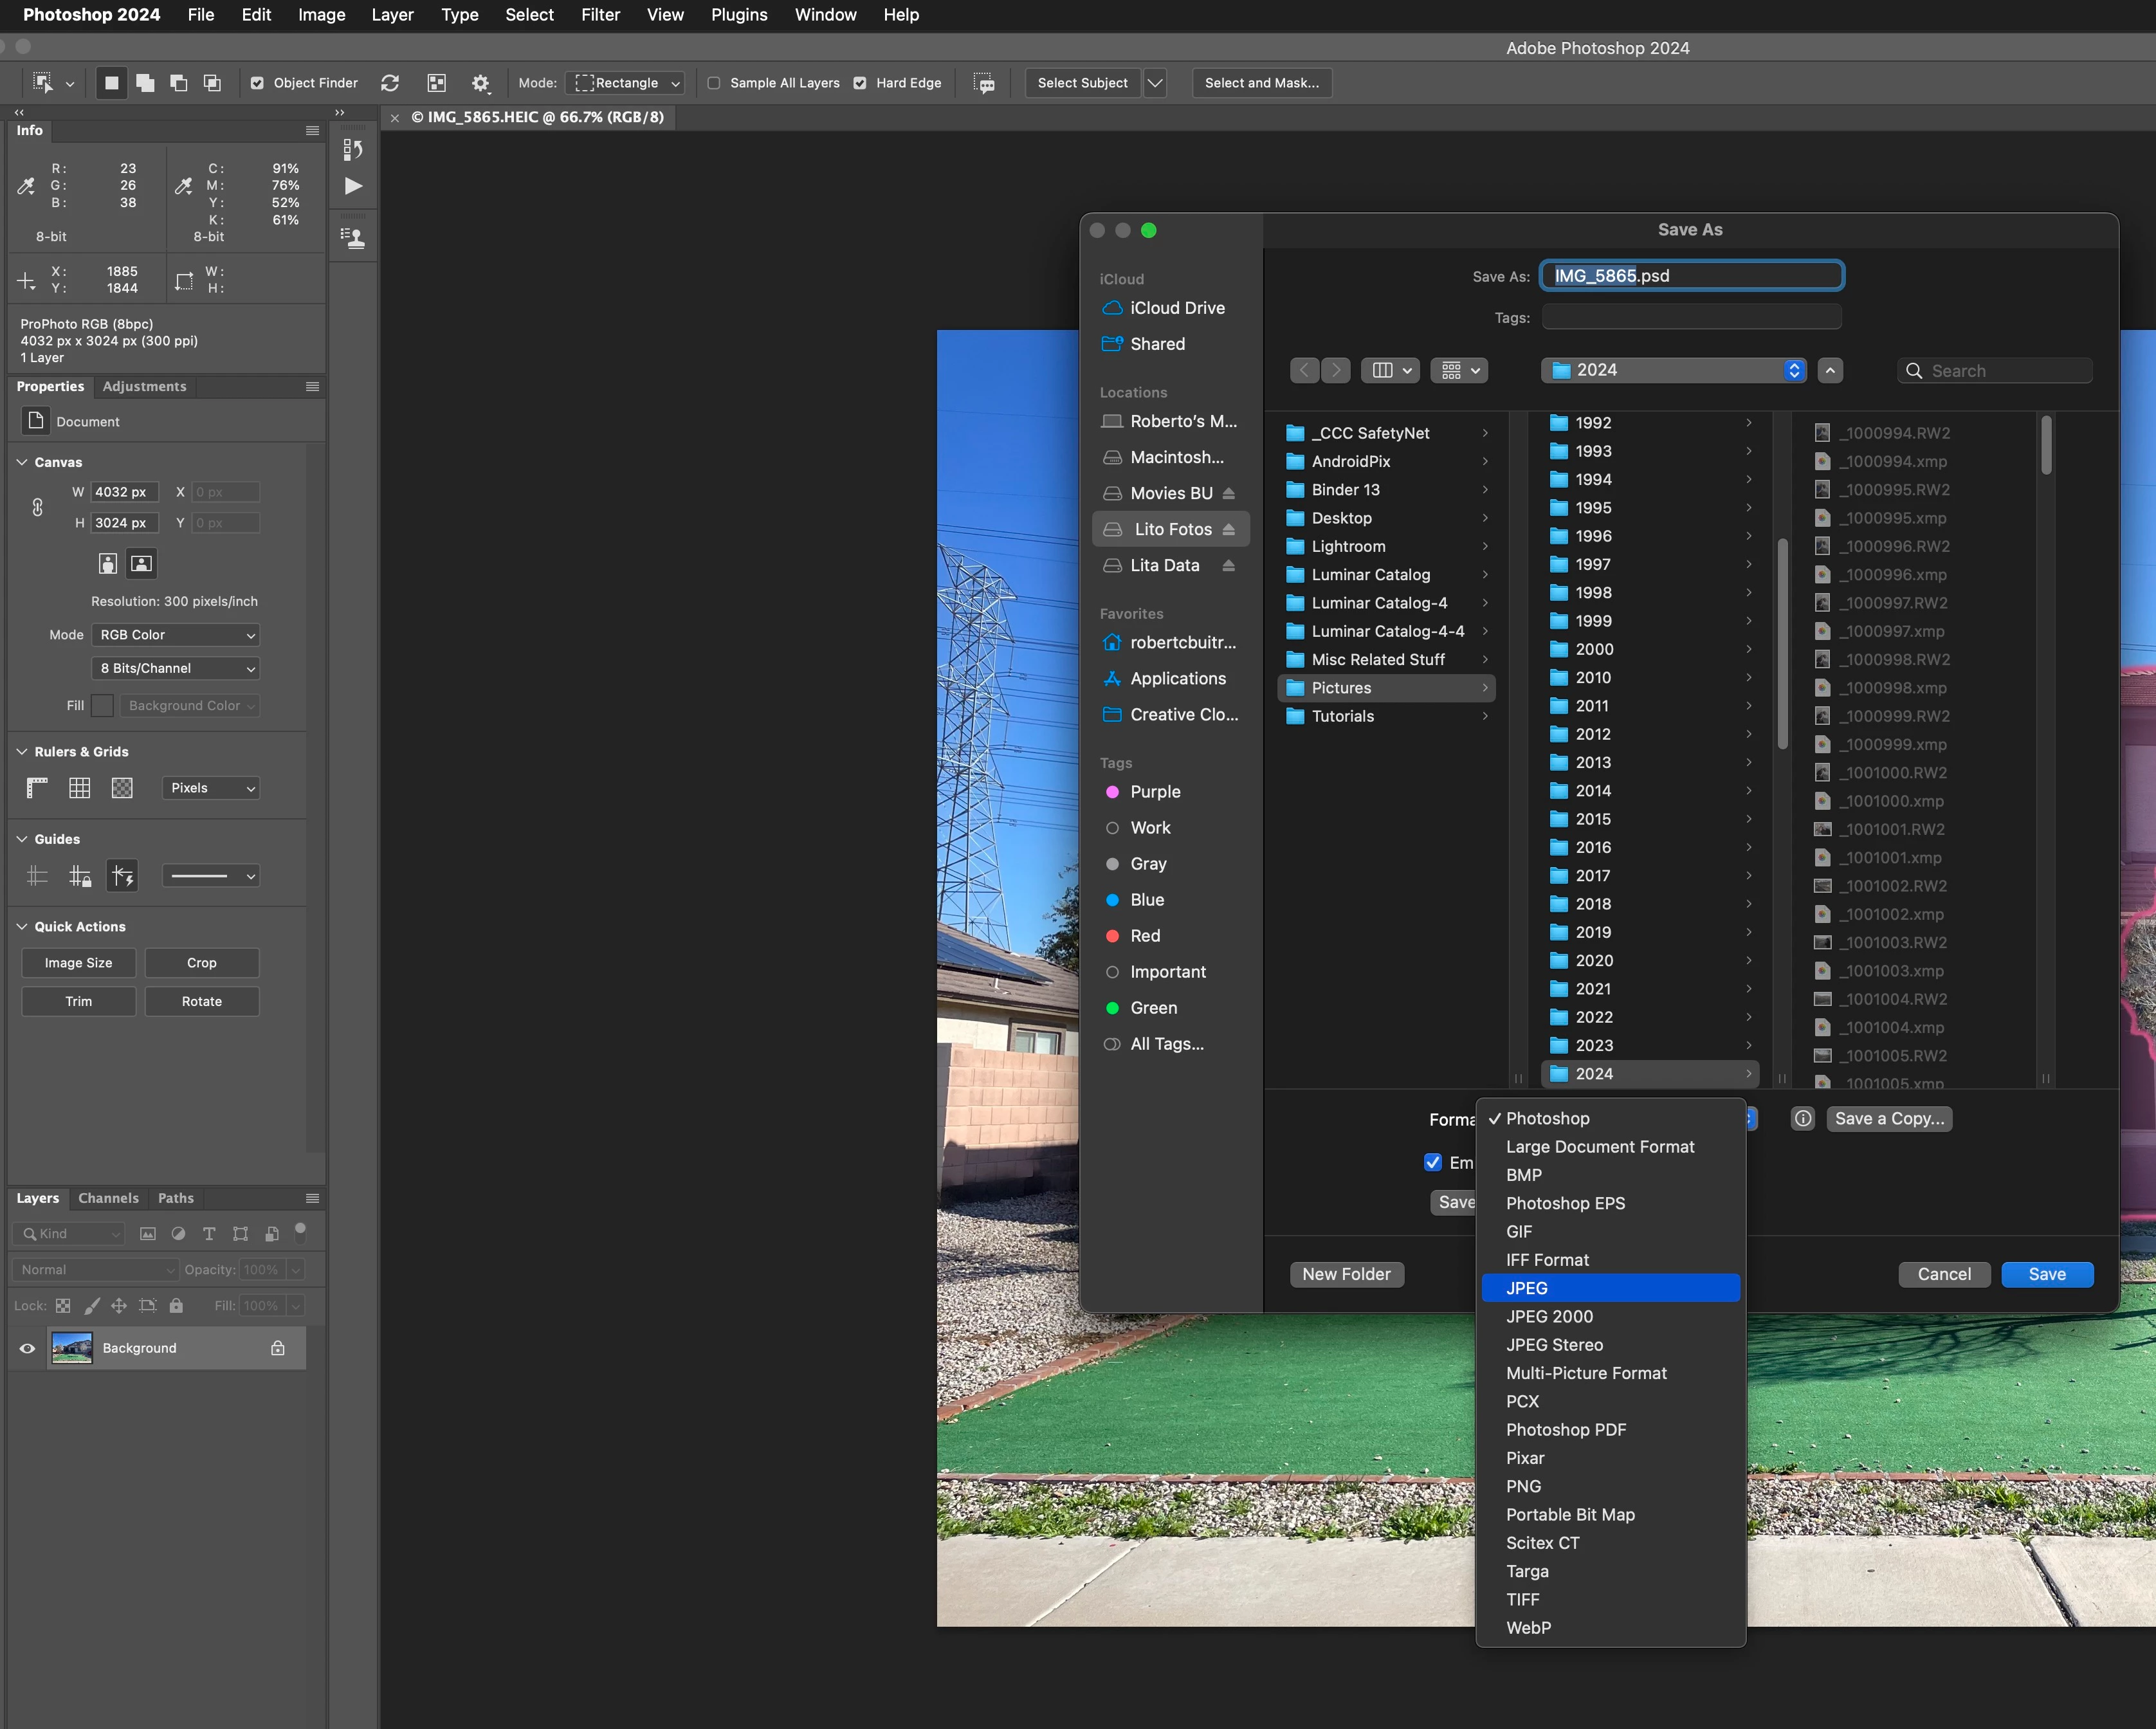The width and height of the screenshot is (2156, 1729).
Task: Click the Save a Copy button
Action: click(x=1889, y=1119)
